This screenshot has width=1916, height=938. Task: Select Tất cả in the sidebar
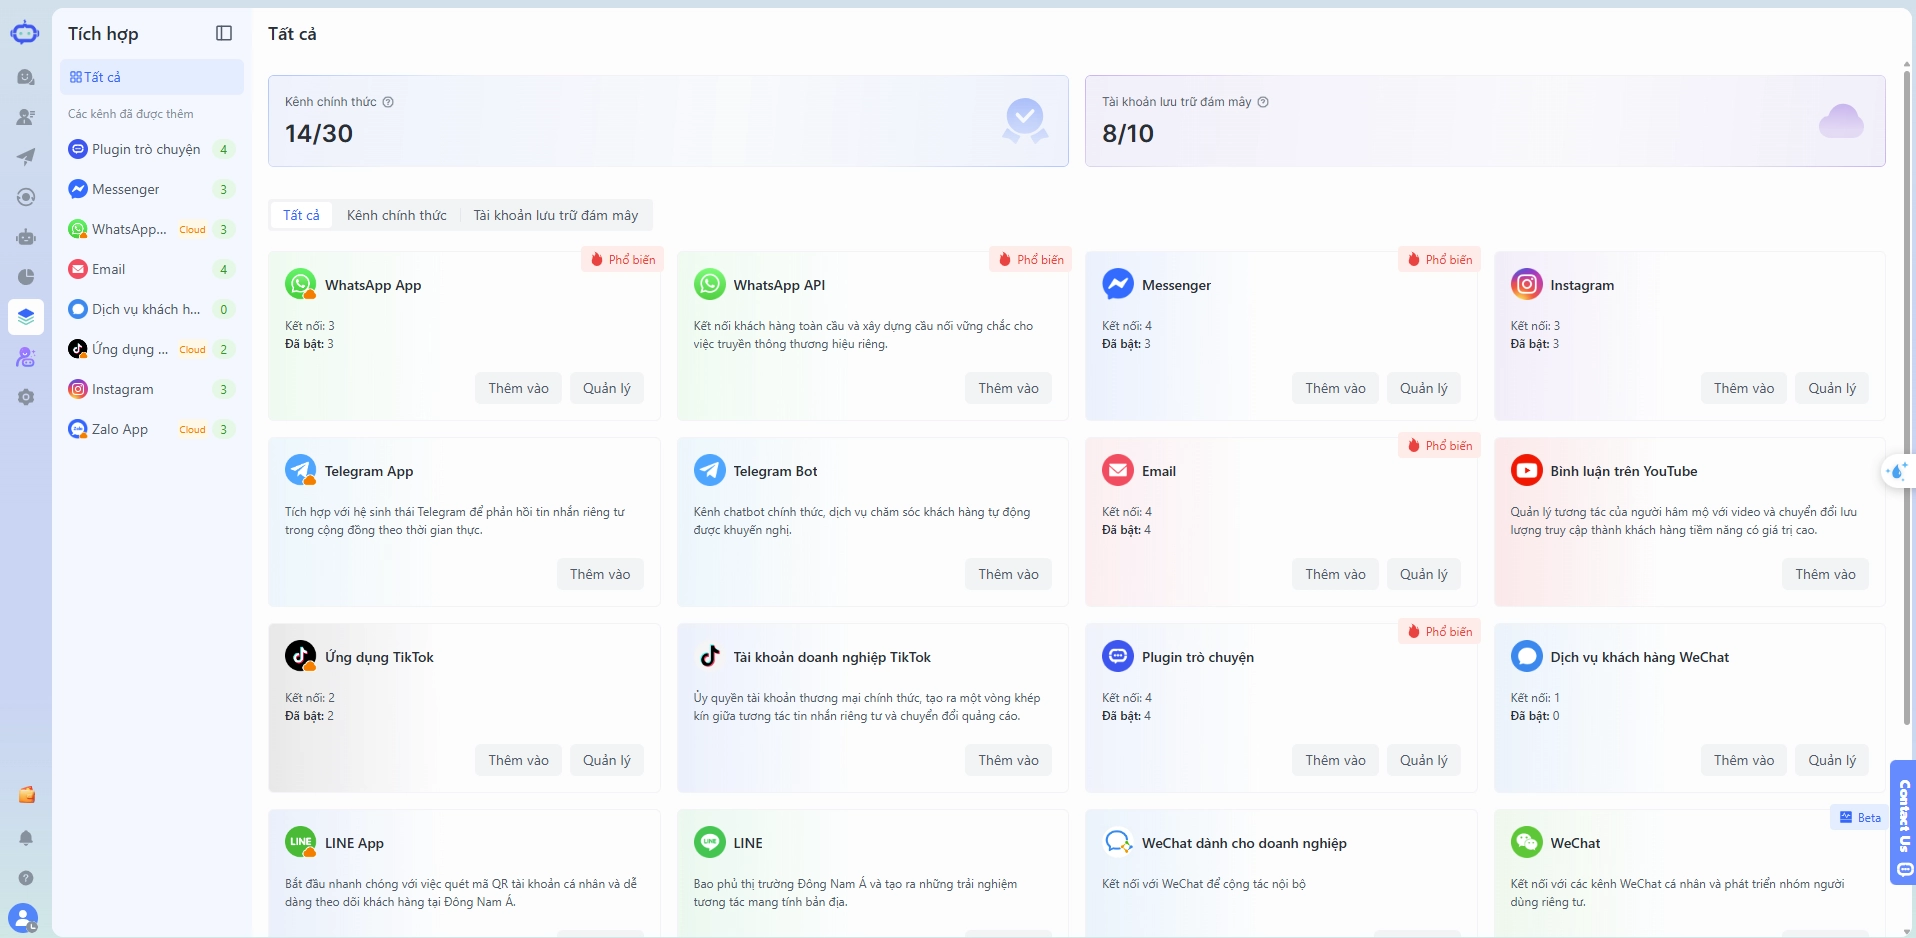tap(152, 77)
